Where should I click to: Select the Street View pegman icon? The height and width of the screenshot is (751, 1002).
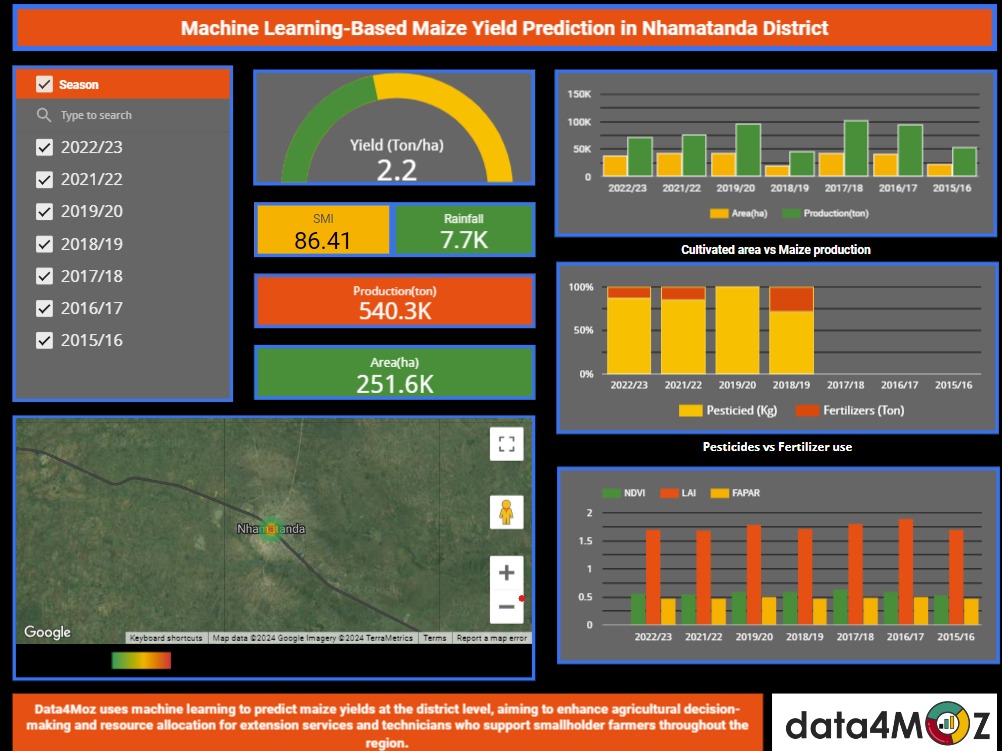[506, 511]
